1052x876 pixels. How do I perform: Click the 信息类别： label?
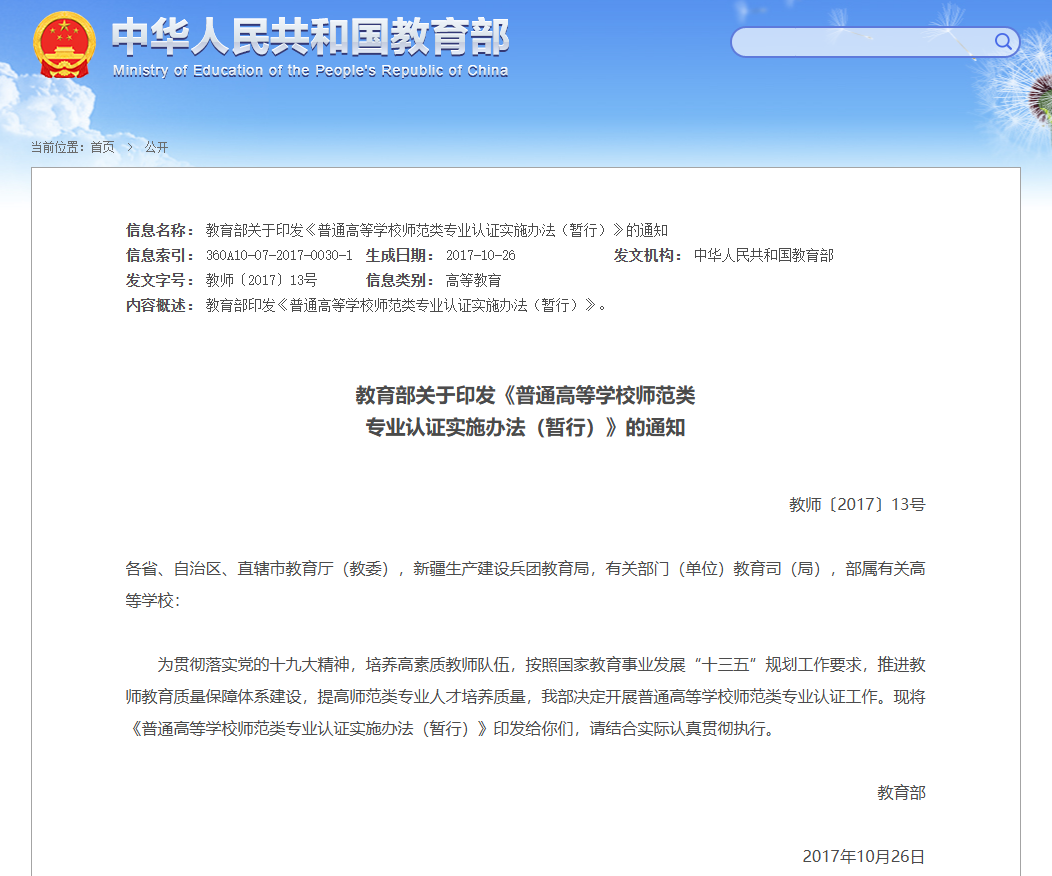[x=401, y=280]
